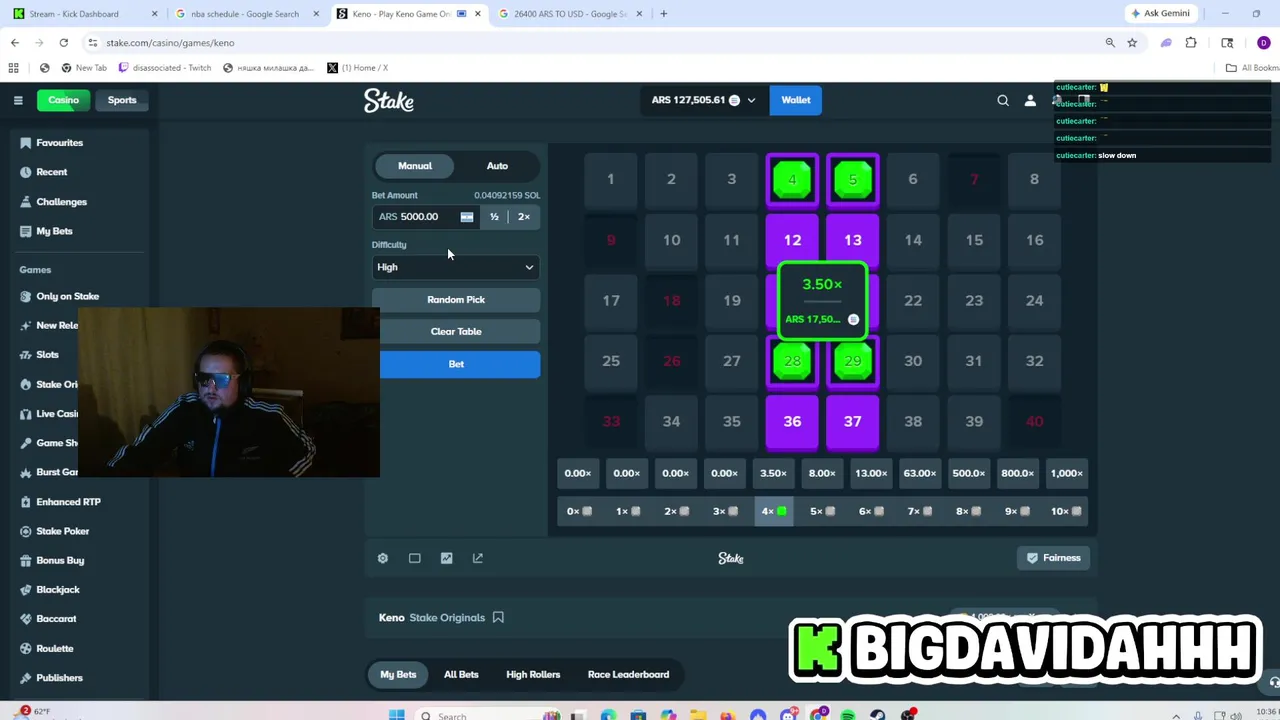The height and width of the screenshot is (720, 1280).
Task: Open Roulette in the sidebar
Action: click(55, 648)
